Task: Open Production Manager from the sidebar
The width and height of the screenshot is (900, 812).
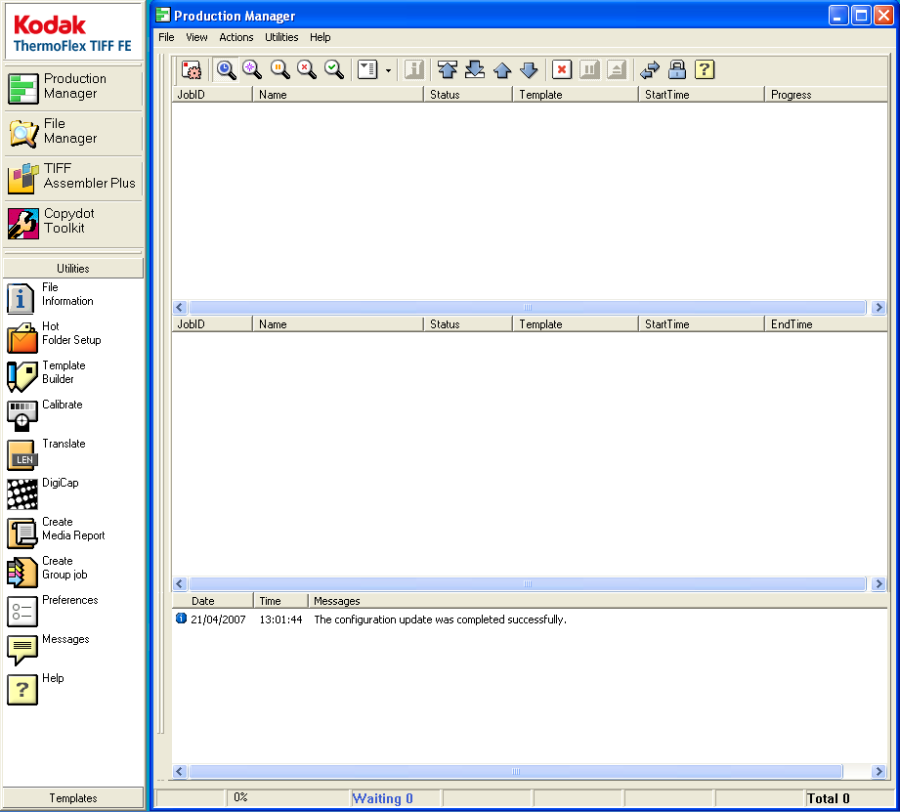Action: coord(73,87)
